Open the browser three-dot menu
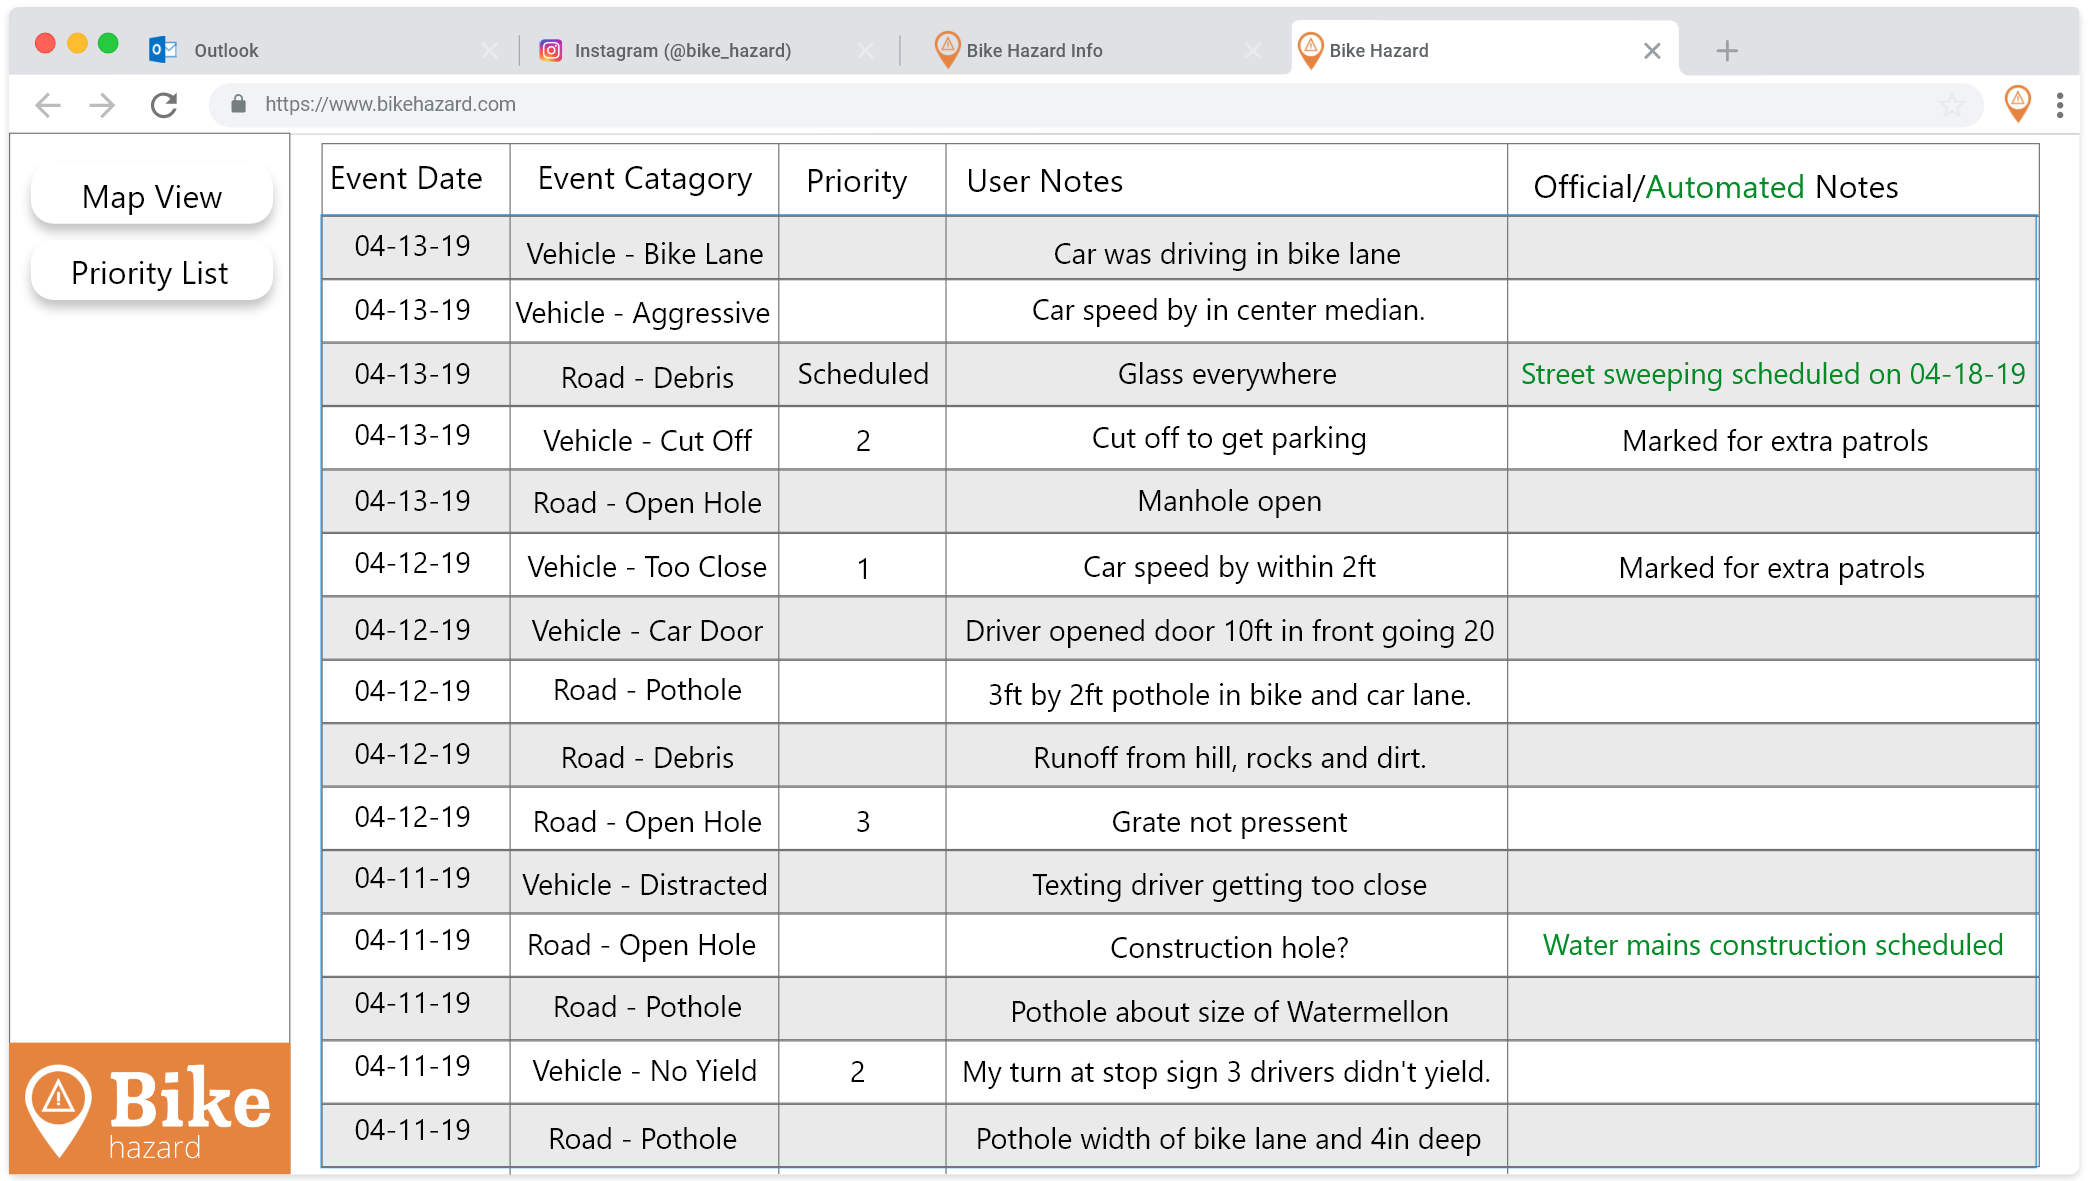 [2060, 105]
